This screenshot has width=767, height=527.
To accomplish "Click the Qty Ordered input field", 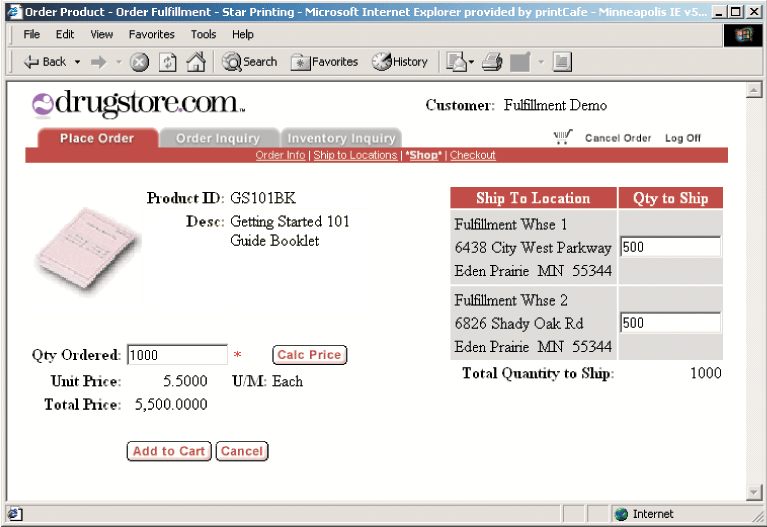I will 177,355.
